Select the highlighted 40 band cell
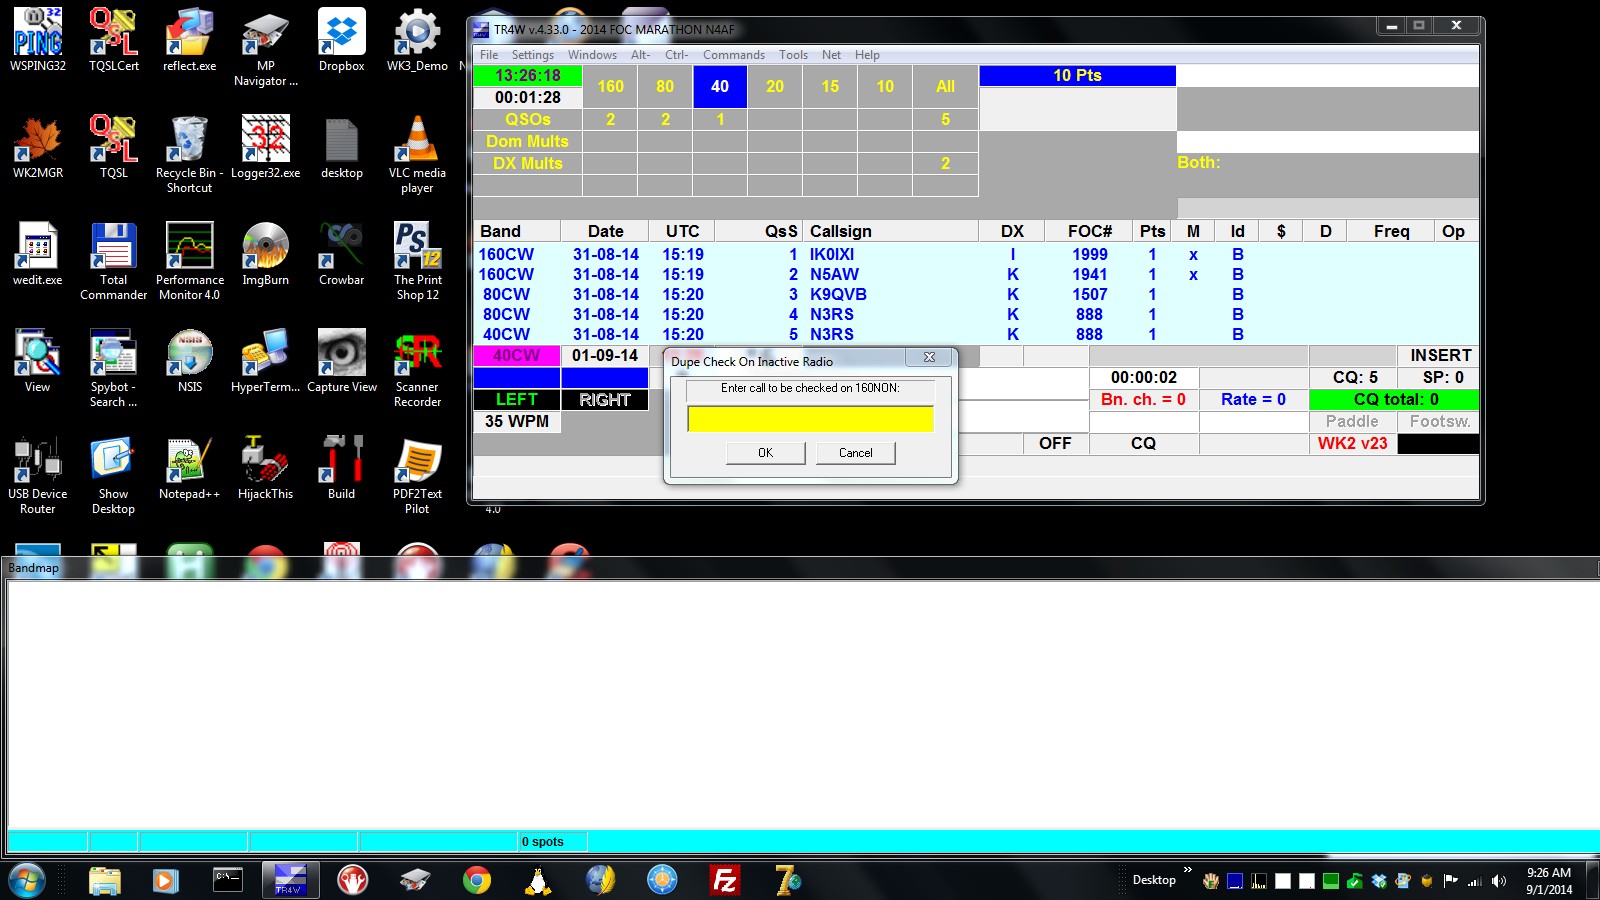Image resolution: width=1600 pixels, height=900 pixels. (x=720, y=87)
